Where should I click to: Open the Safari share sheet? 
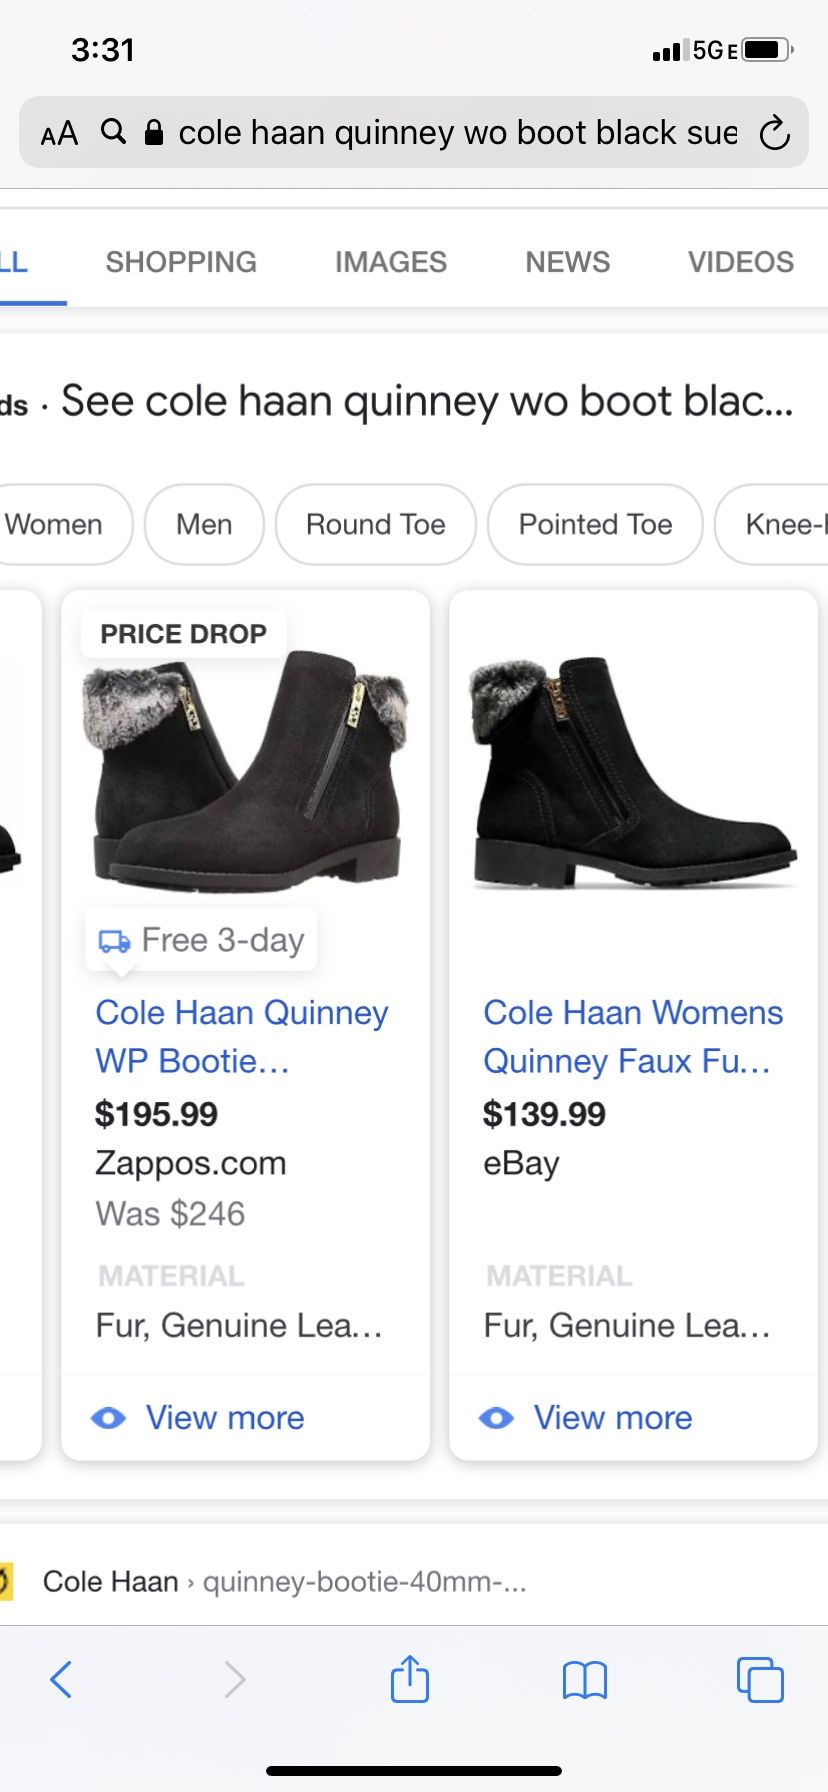pos(410,1679)
